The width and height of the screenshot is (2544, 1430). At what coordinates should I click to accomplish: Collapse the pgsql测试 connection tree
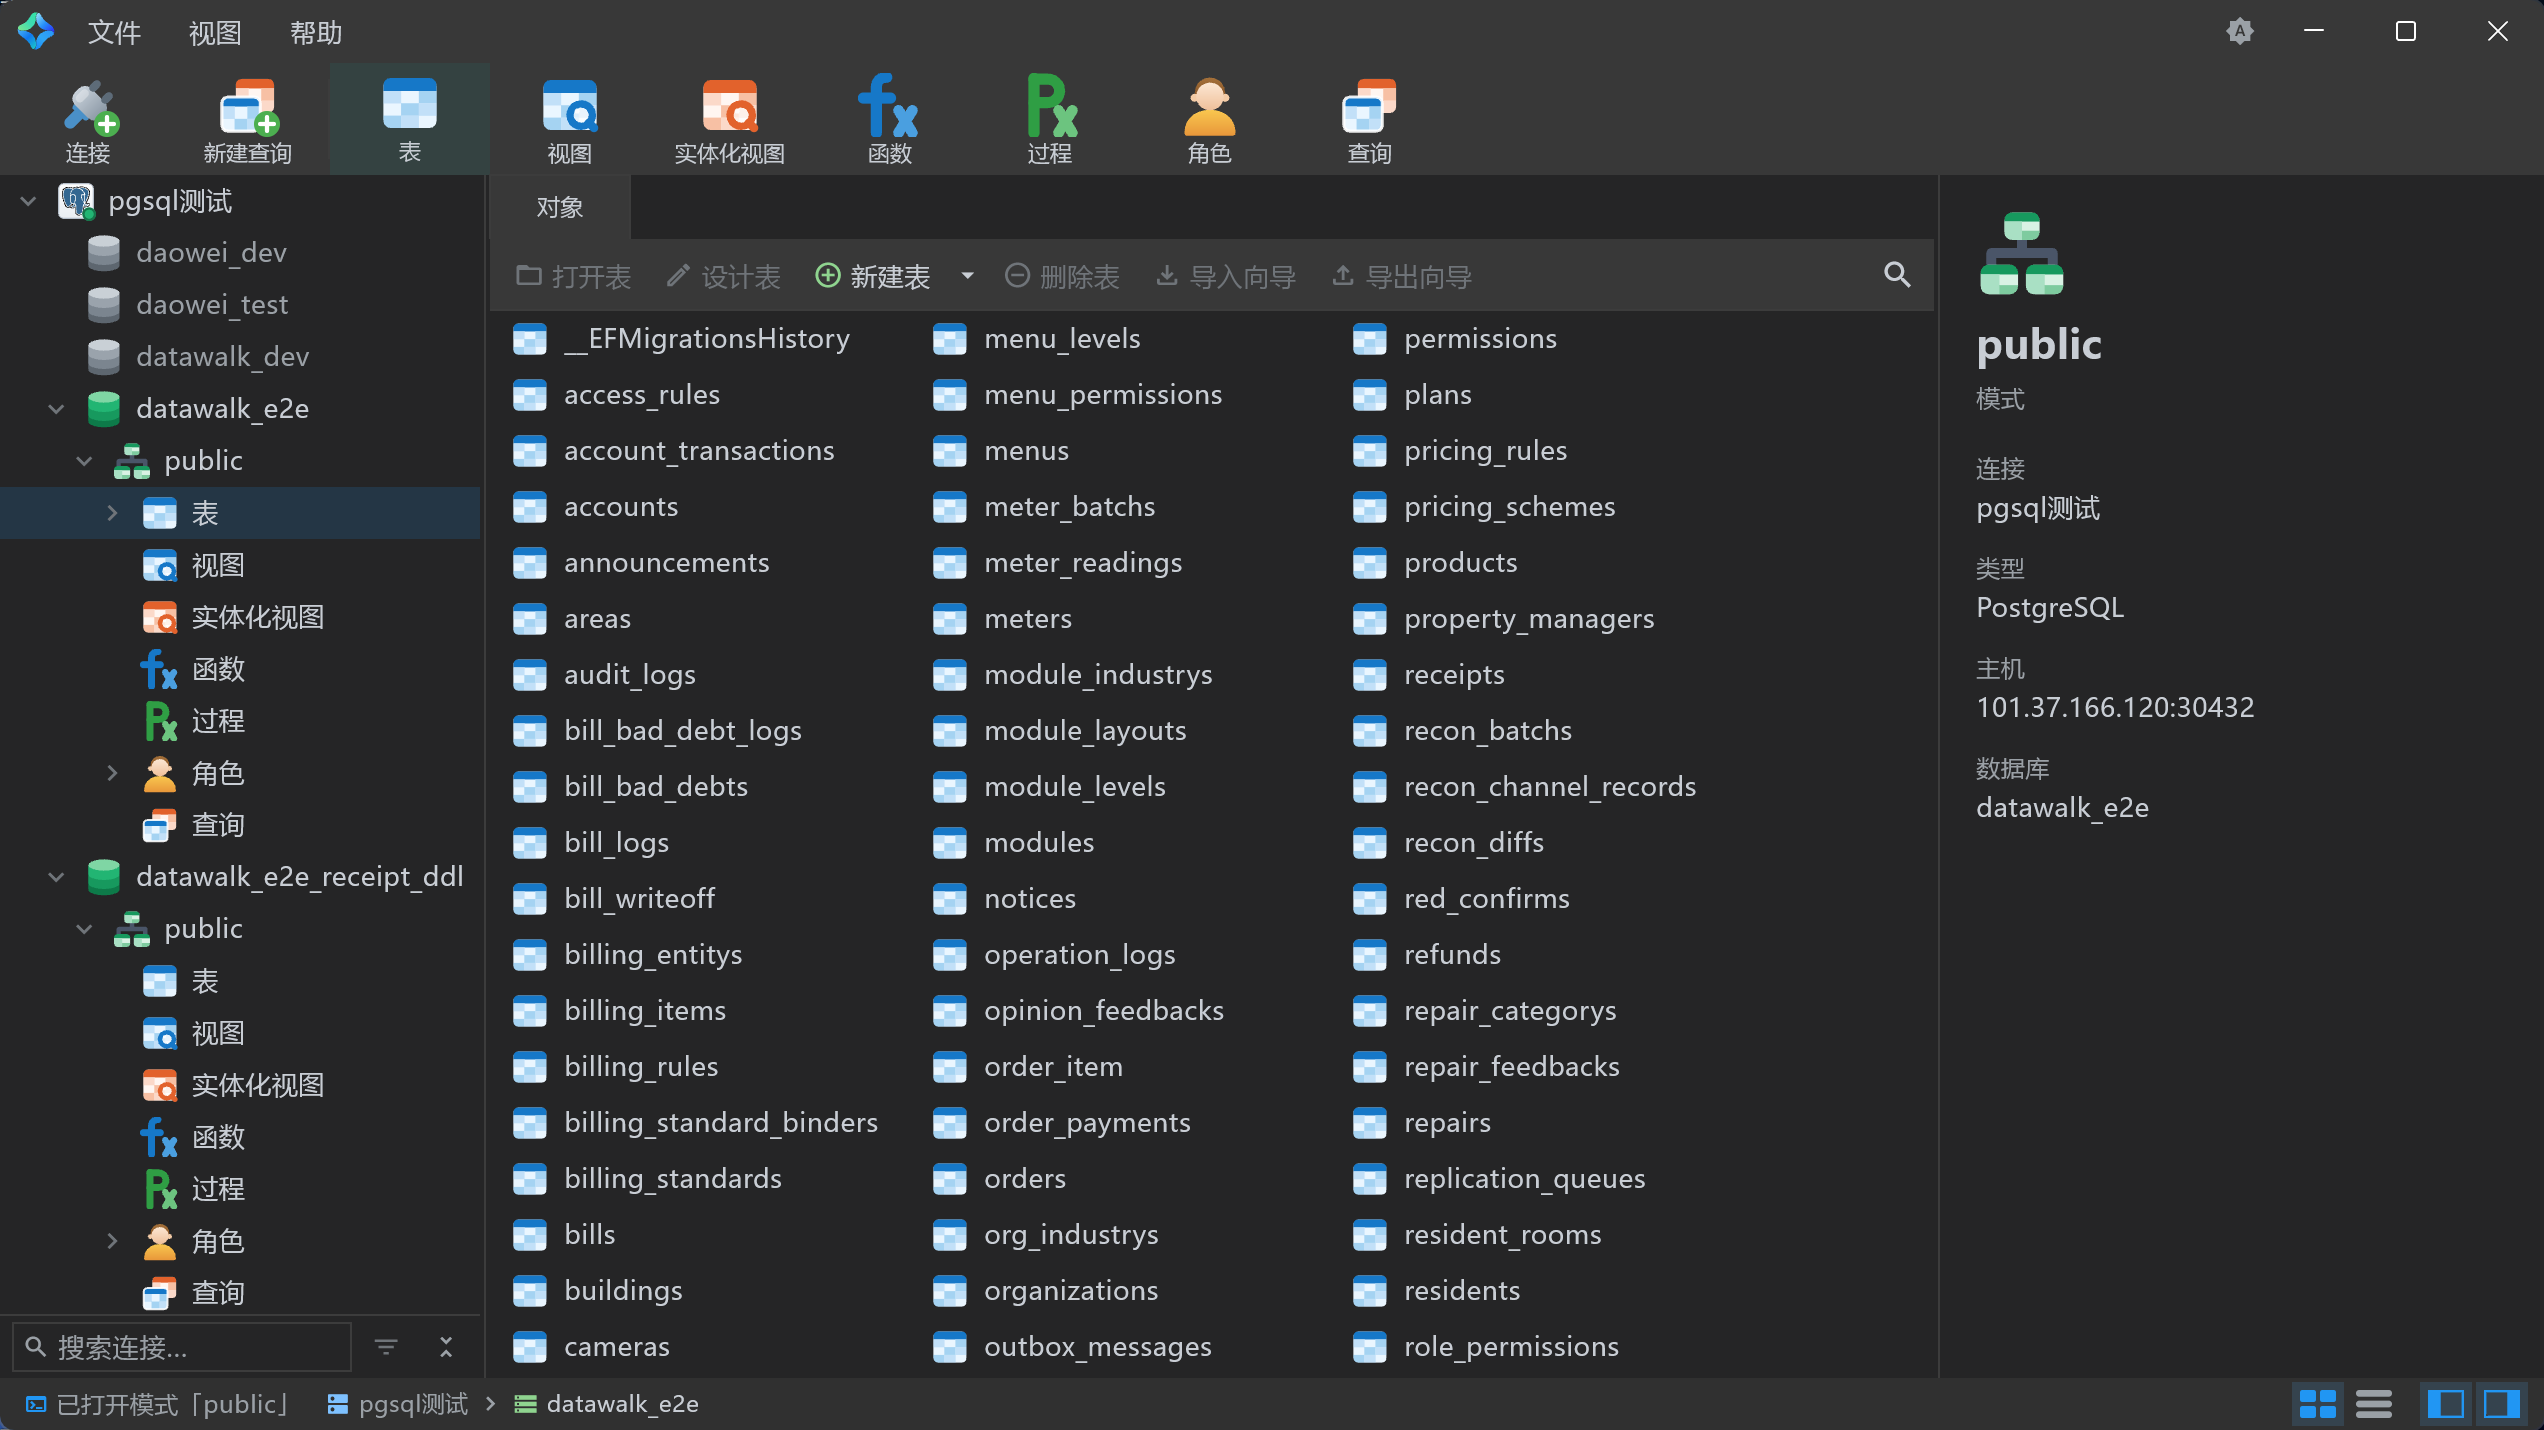[x=28, y=201]
